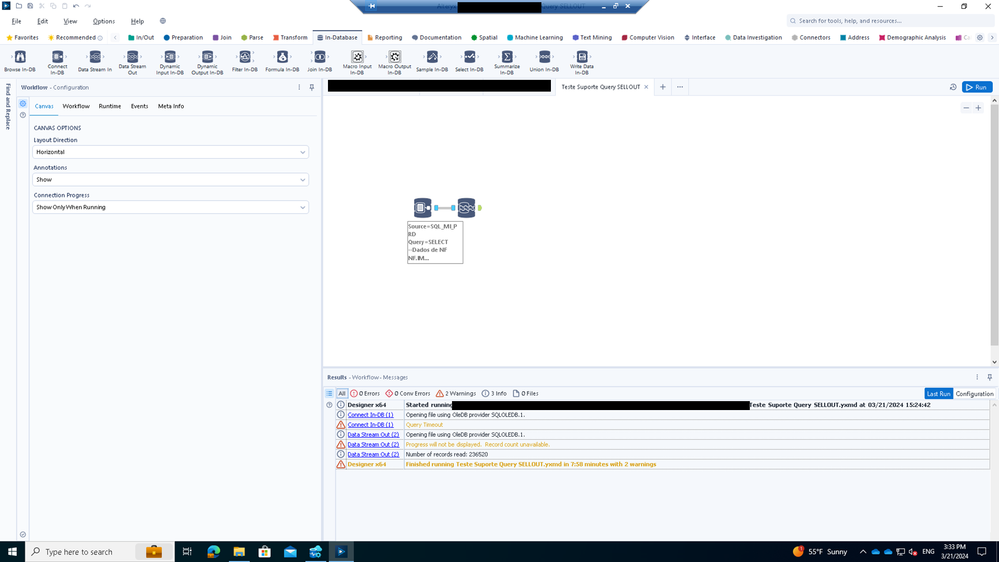
Task: Toggle the 3 Info filter
Action: [x=494, y=394]
